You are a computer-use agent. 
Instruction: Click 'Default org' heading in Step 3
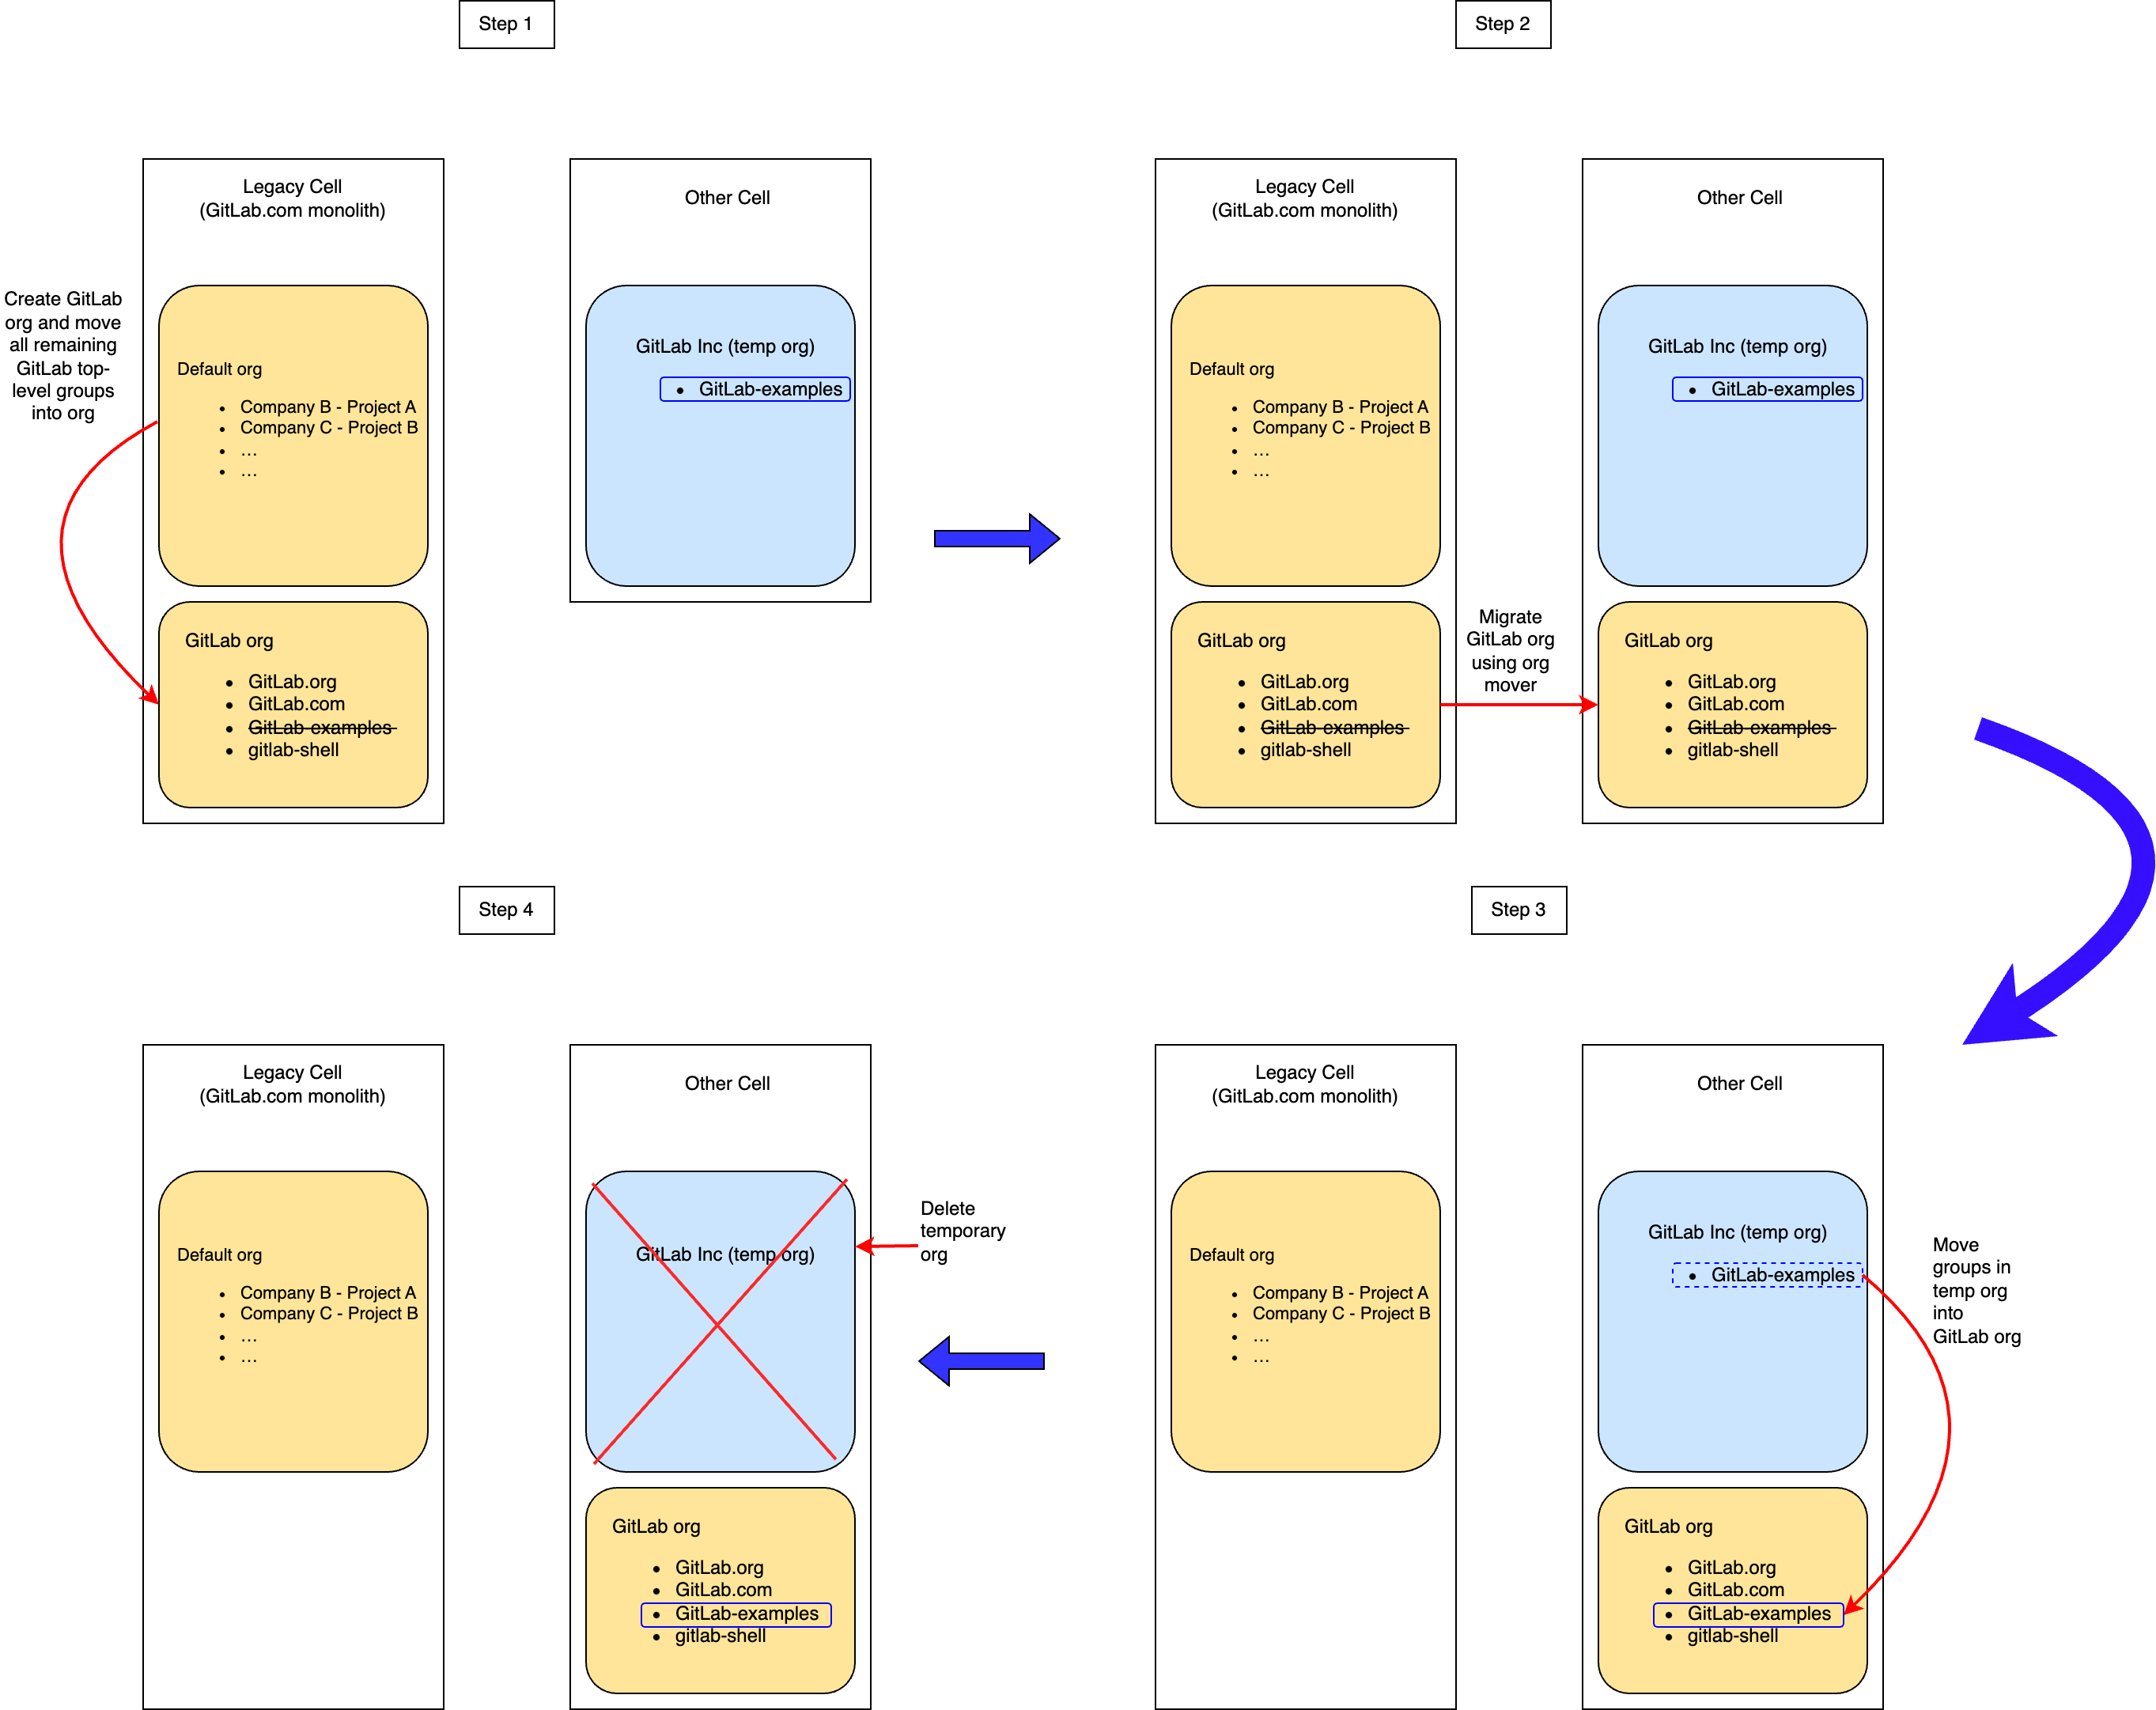click(1232, 1255)
